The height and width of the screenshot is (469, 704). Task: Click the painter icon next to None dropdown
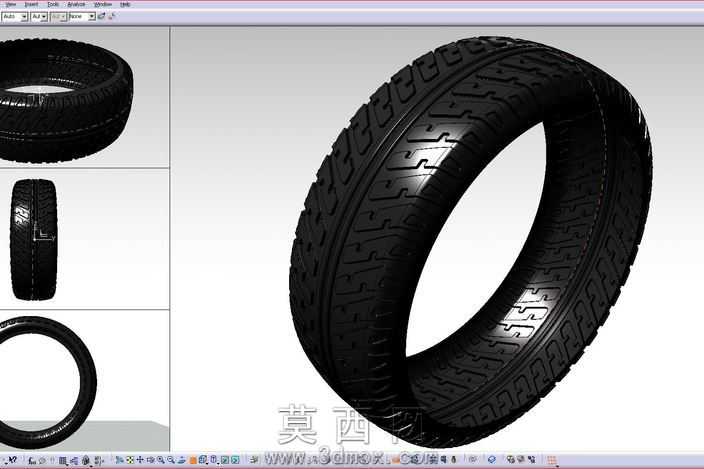click(101, 16)
